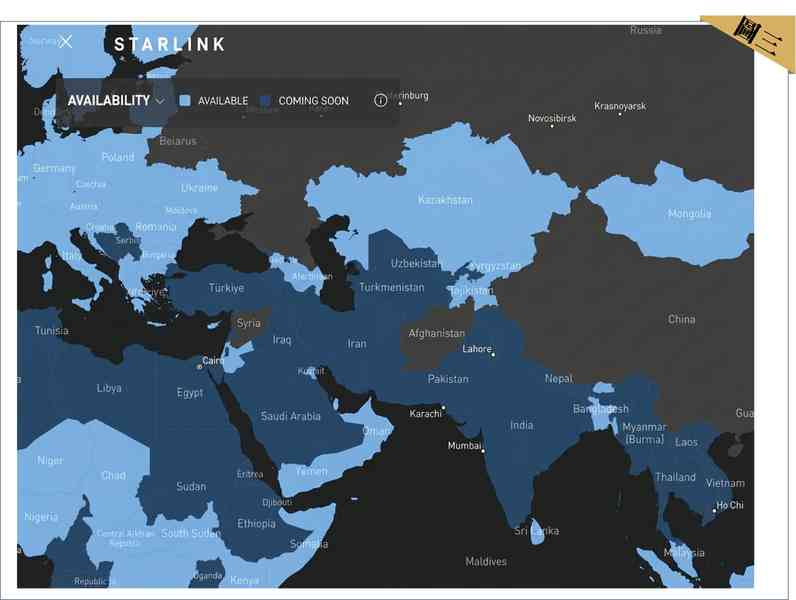Click the Ho Chi city marker dot
The height and width of the screenshot is (600, 796).
coord(714,511)
